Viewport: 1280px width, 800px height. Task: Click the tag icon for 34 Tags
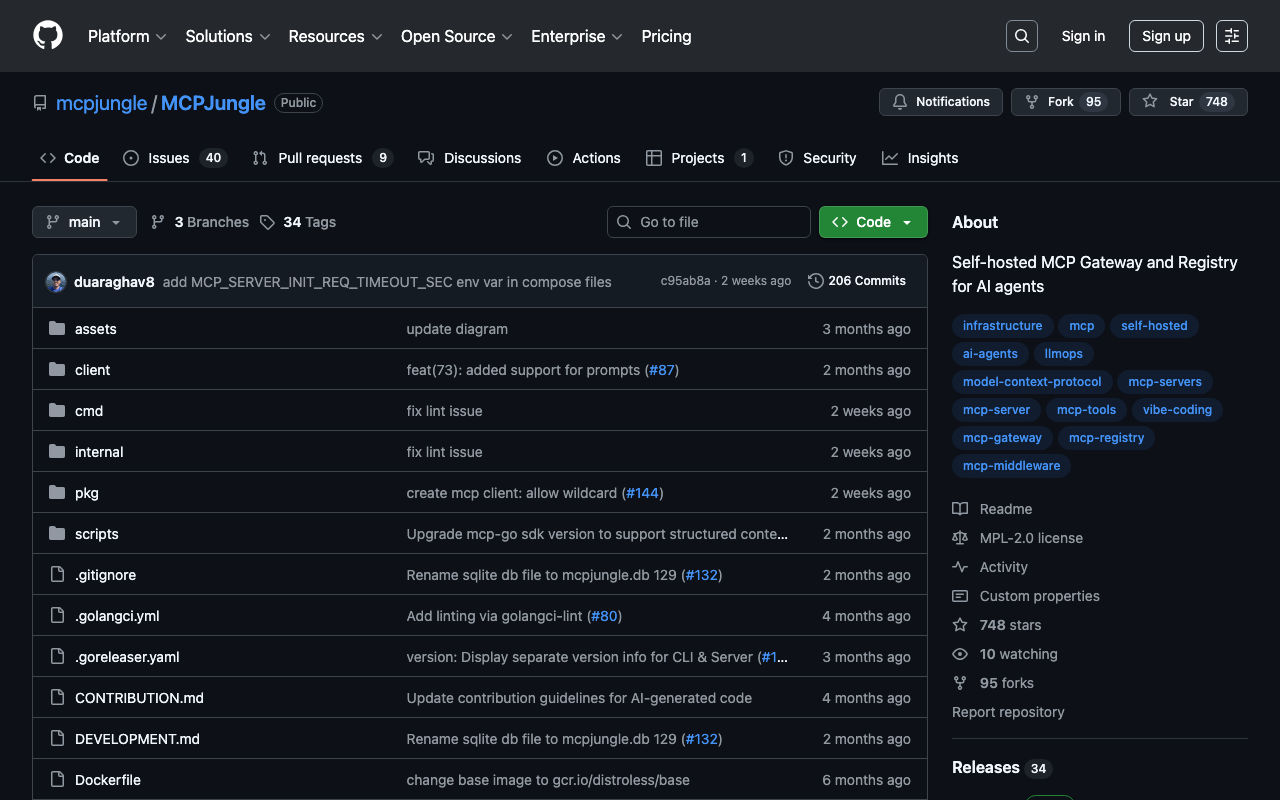tap(267, 222)
